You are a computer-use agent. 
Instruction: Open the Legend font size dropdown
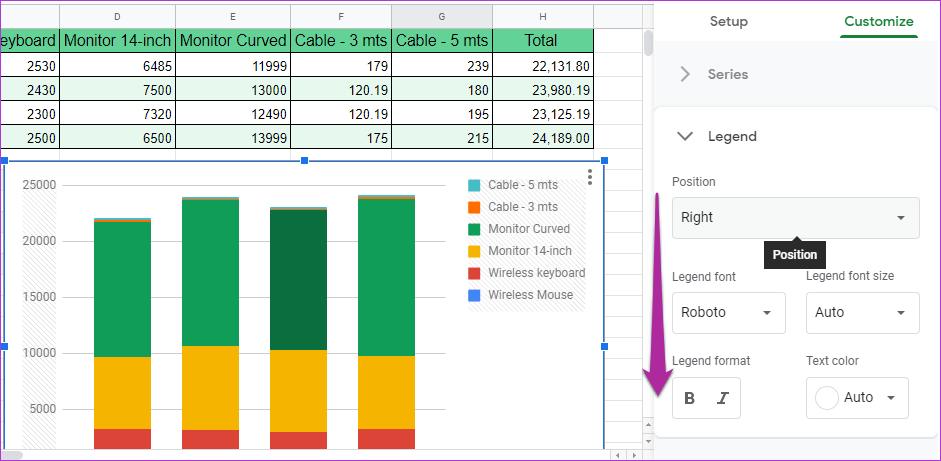[x=862, y=313]
